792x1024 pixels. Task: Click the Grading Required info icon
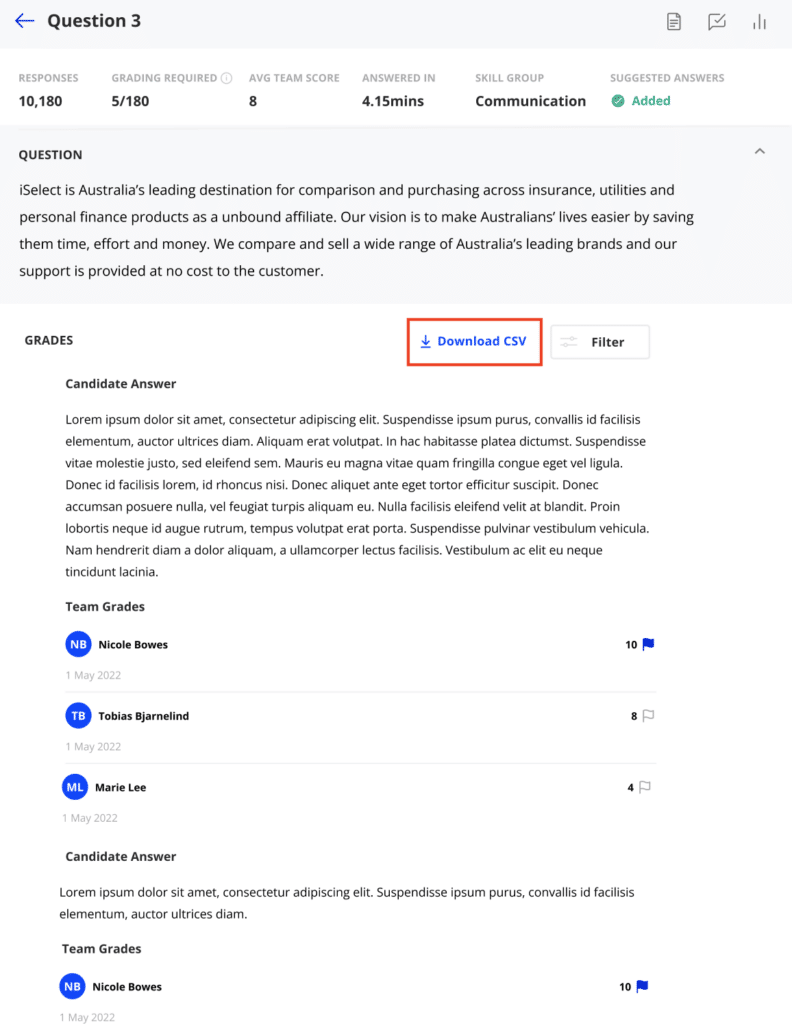[x=227, y=78]
